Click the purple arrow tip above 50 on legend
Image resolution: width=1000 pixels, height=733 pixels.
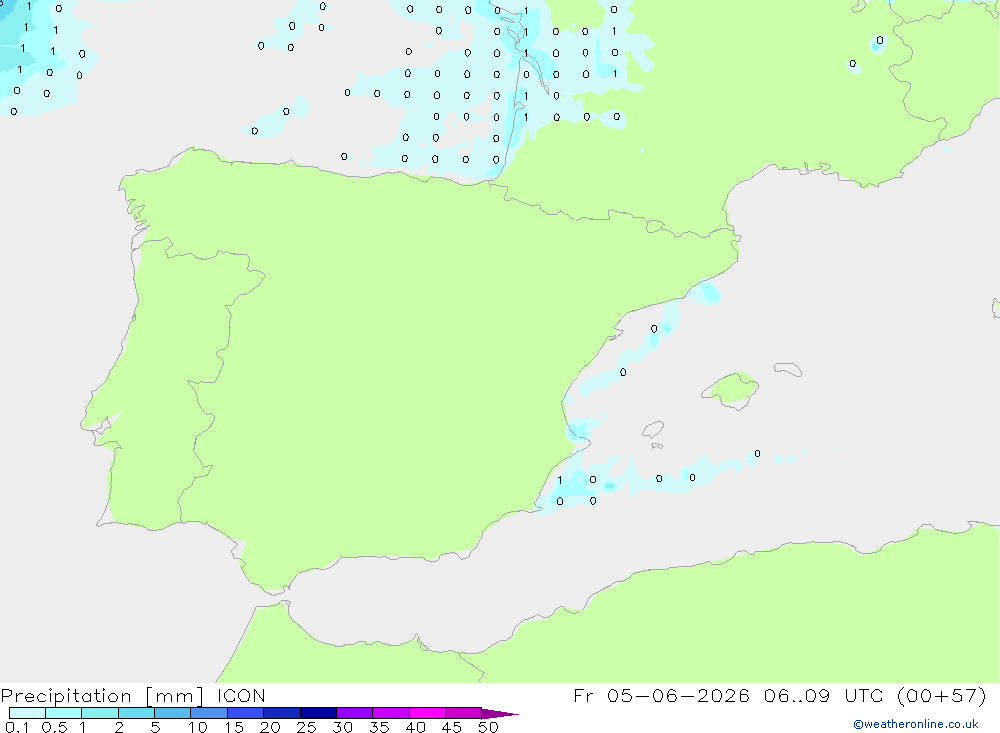point(500,713)
